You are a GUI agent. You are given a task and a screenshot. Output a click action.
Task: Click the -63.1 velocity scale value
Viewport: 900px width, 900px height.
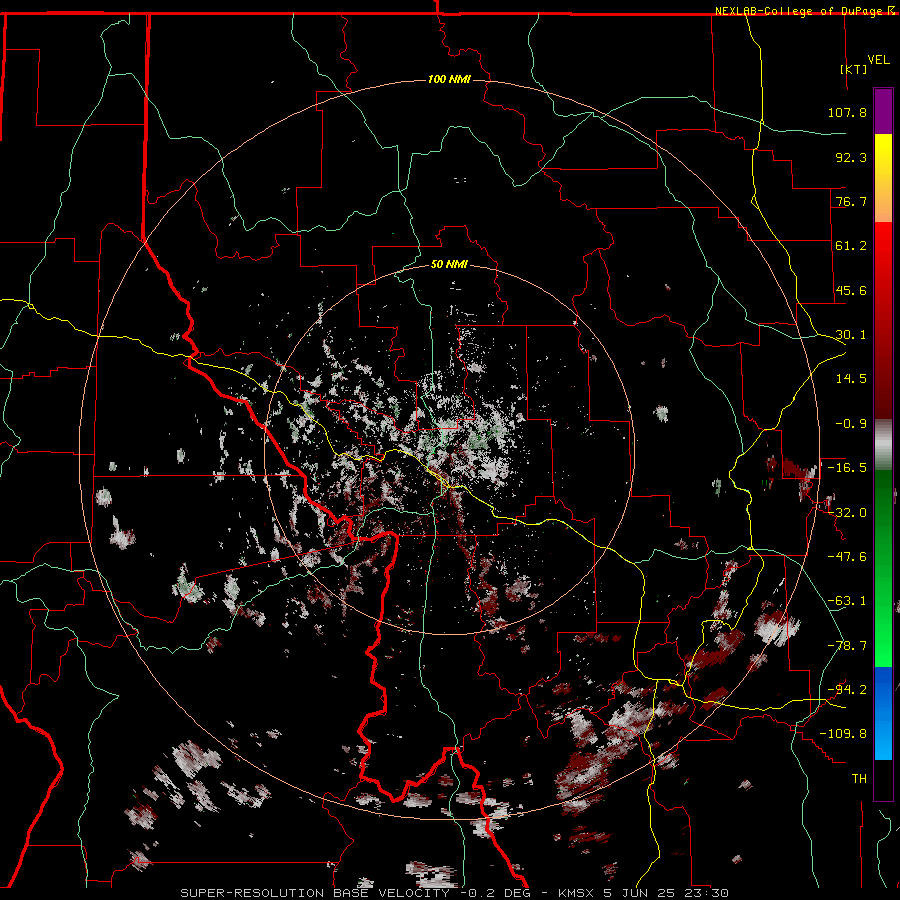pyautogui.click(x=847, y=601)
